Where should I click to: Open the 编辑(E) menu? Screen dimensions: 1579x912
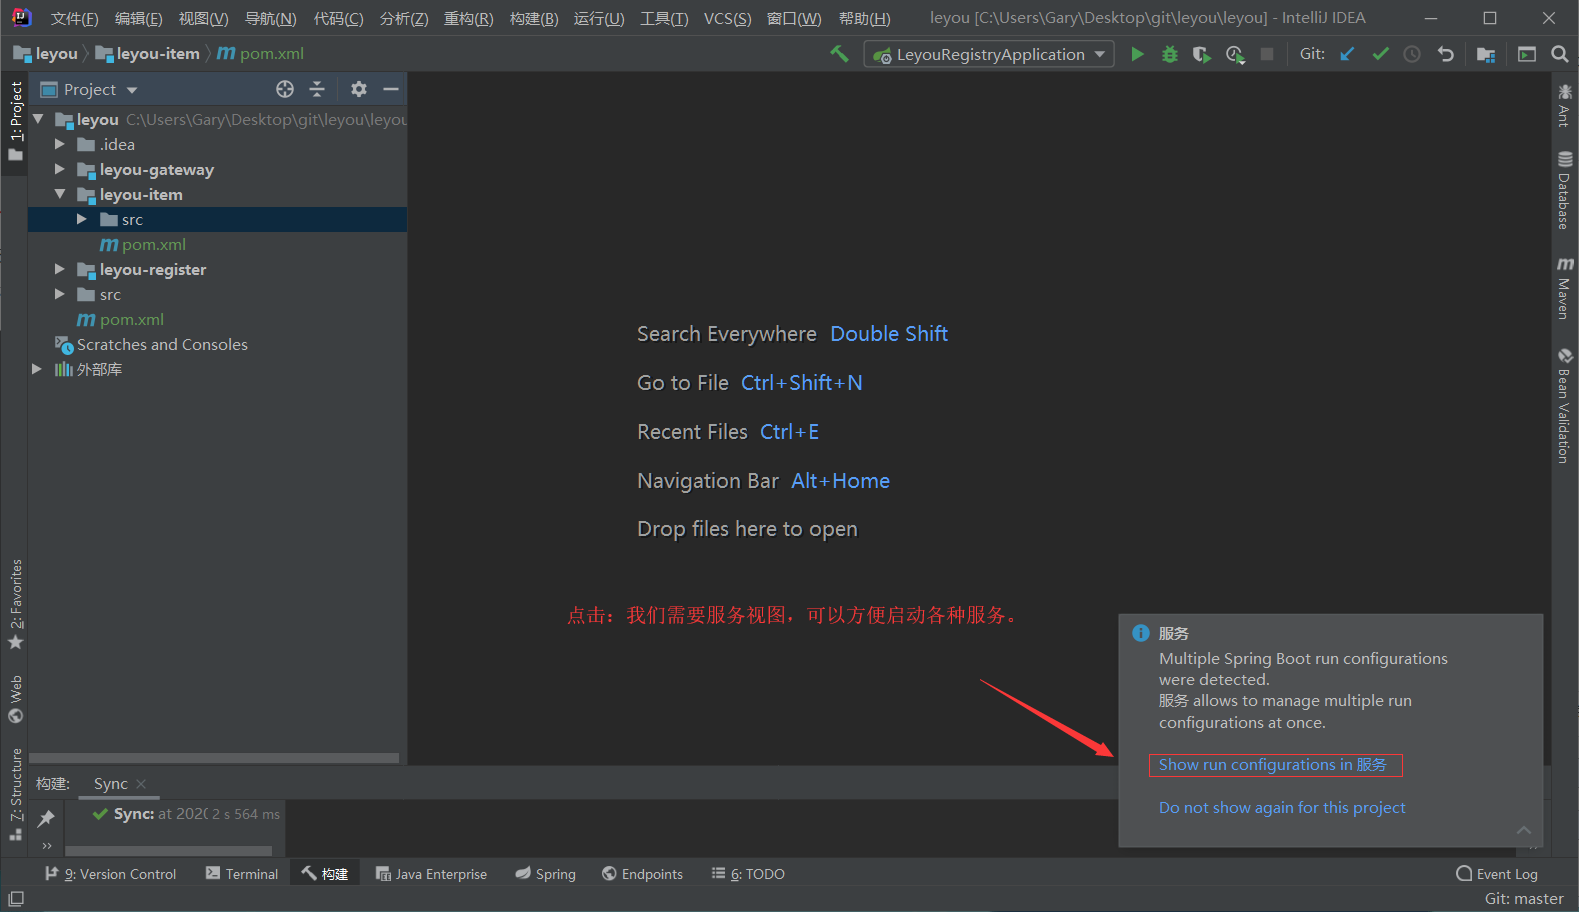(x=138, y=19)
